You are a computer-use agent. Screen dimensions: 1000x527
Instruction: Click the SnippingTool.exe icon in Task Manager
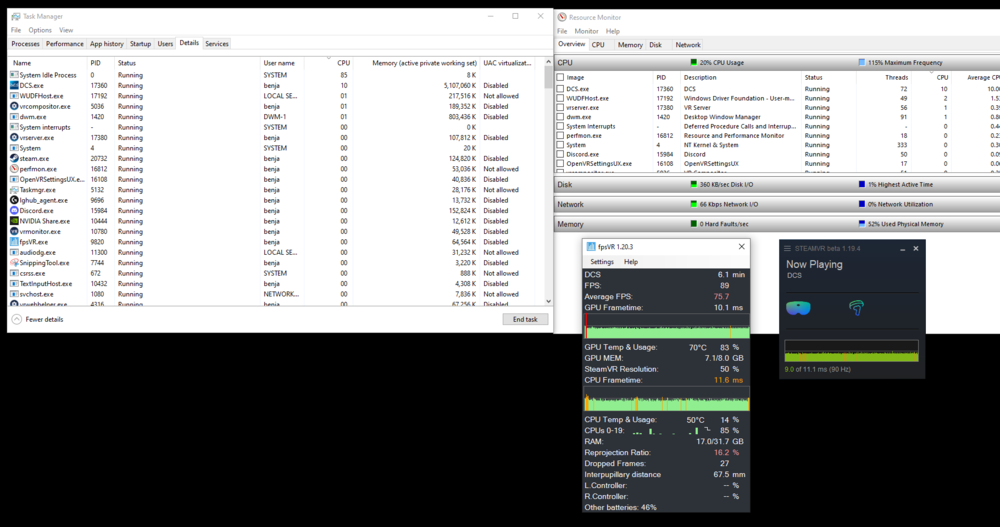point(14,263)
